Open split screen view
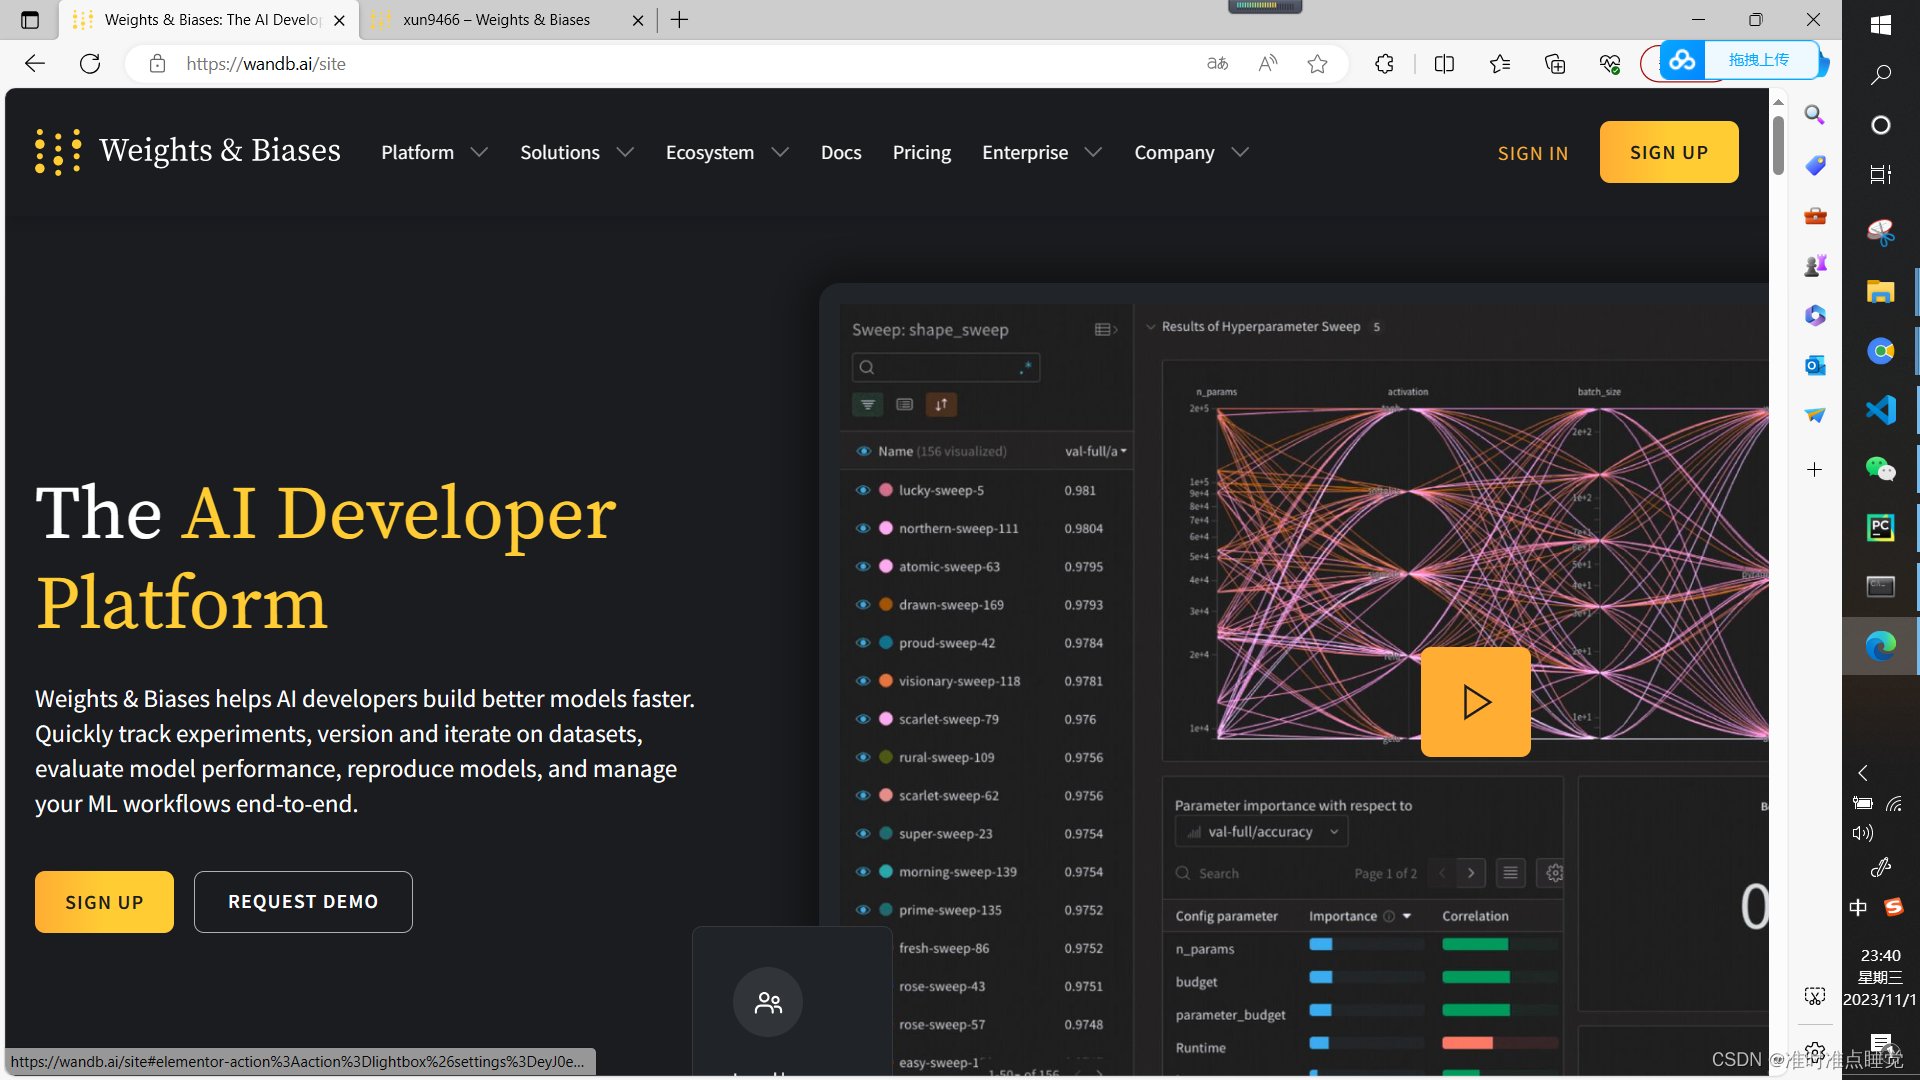Viewport: 1920px width, 1080px height. pos(1444,64)
